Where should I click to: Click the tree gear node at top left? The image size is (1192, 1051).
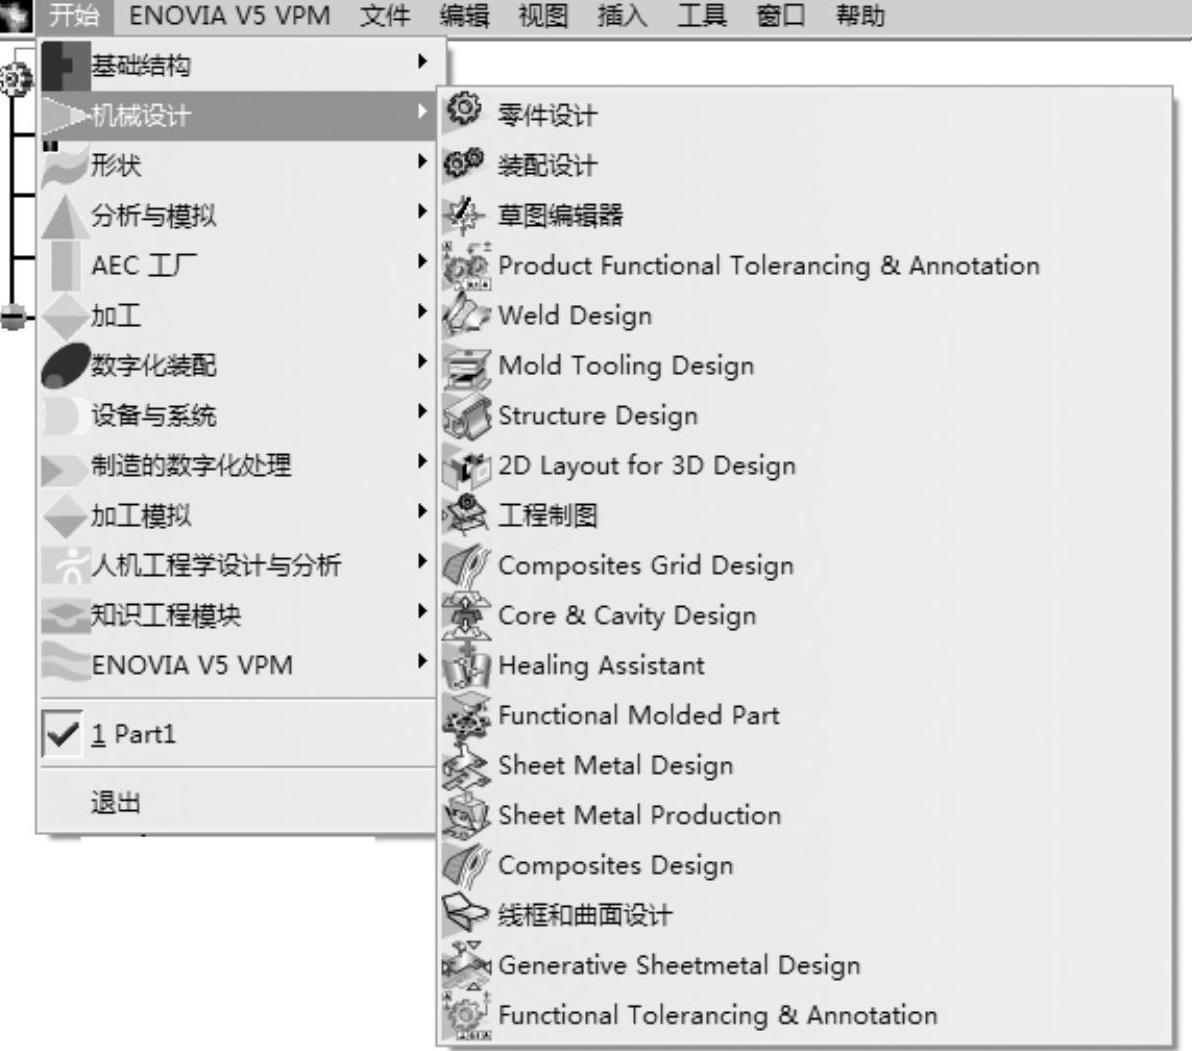pos(15,79)
